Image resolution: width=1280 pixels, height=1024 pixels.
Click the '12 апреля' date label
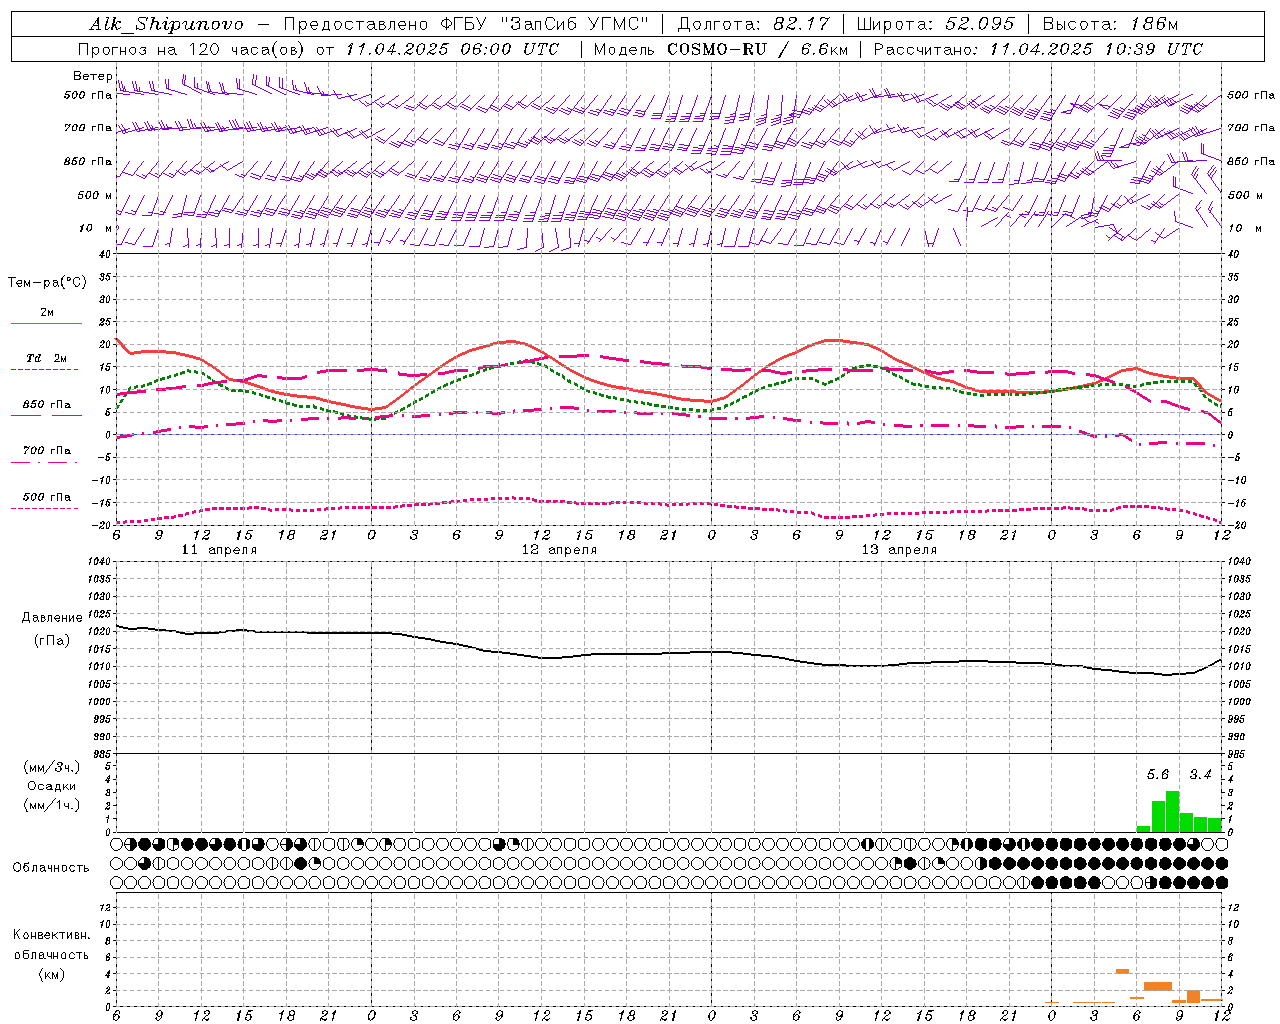coord(559,550)
